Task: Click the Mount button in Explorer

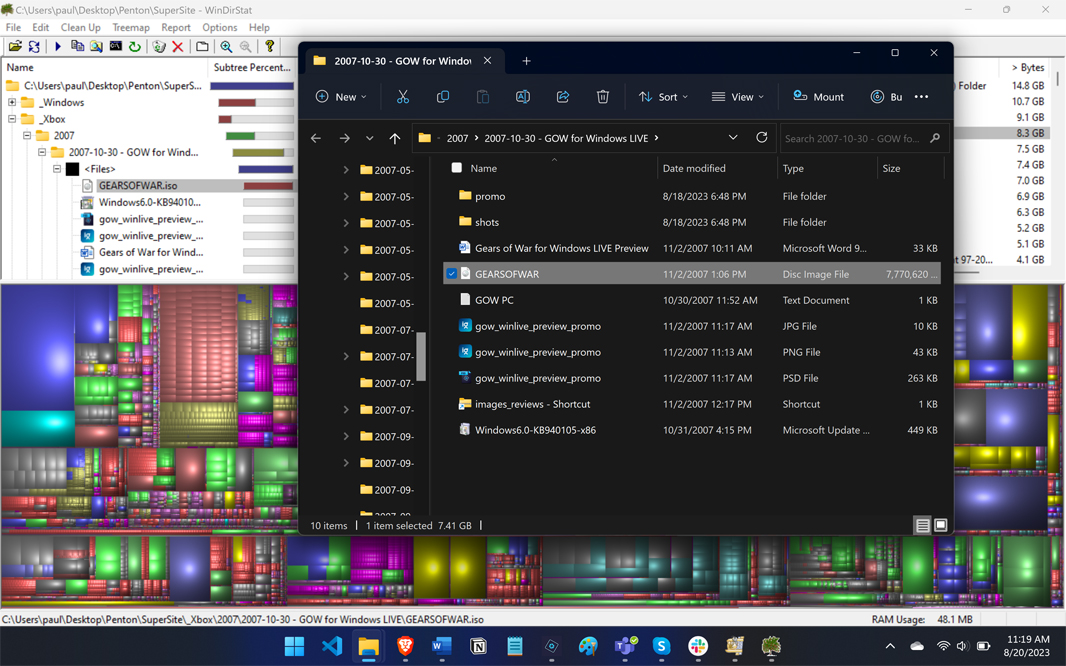Action: [x=818, y=97]
